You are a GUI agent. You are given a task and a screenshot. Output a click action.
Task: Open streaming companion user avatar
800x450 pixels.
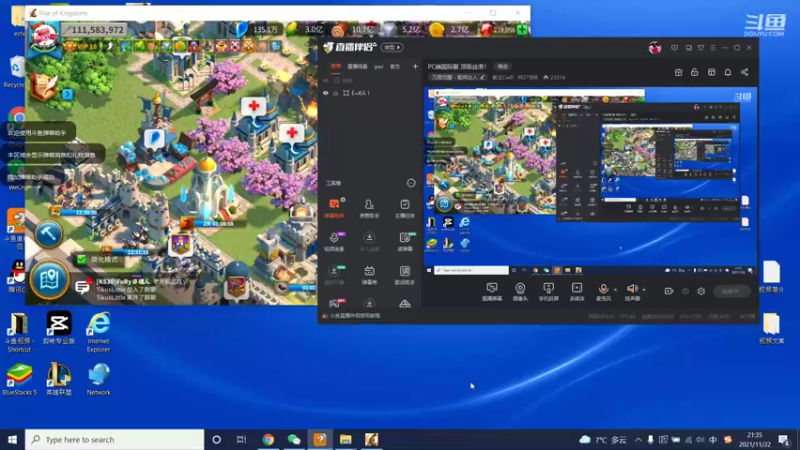655,48
